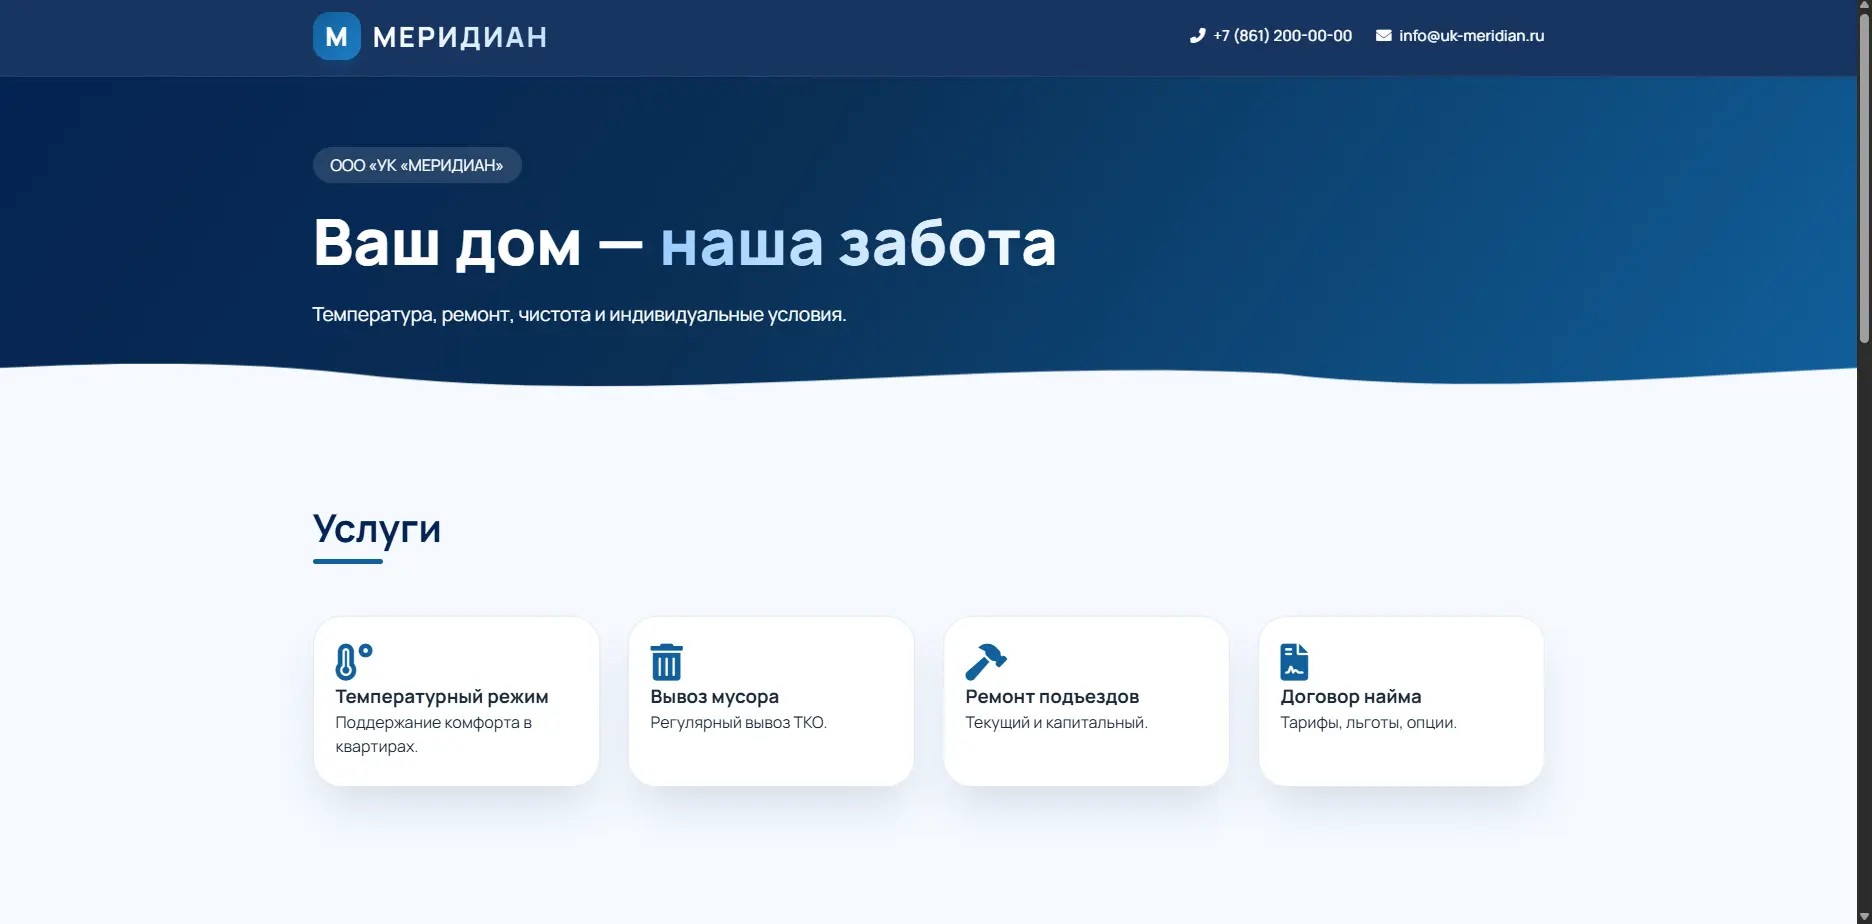Click the text Текущий и капитальный
Screen dimensions: 1872x924
tap(1056, 723)
